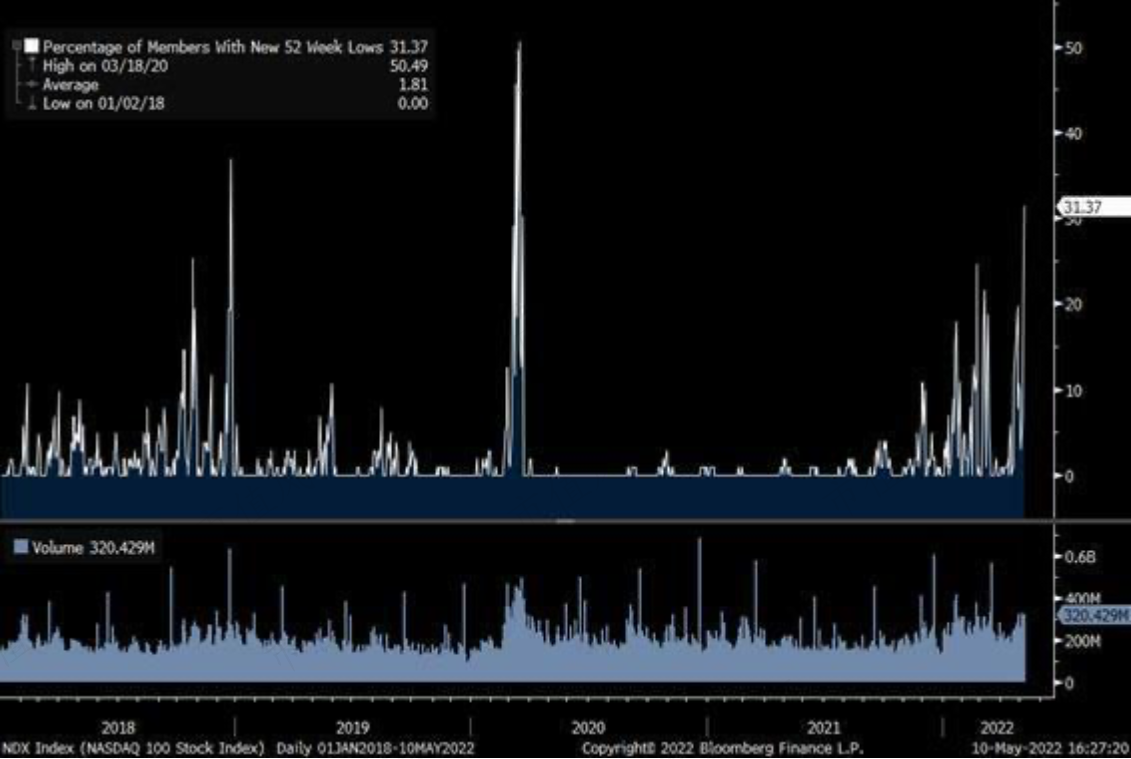Click the Volume 320.429M legend label
The width and height of the screenshot is (1131, 759).
[x=92, y=548]
